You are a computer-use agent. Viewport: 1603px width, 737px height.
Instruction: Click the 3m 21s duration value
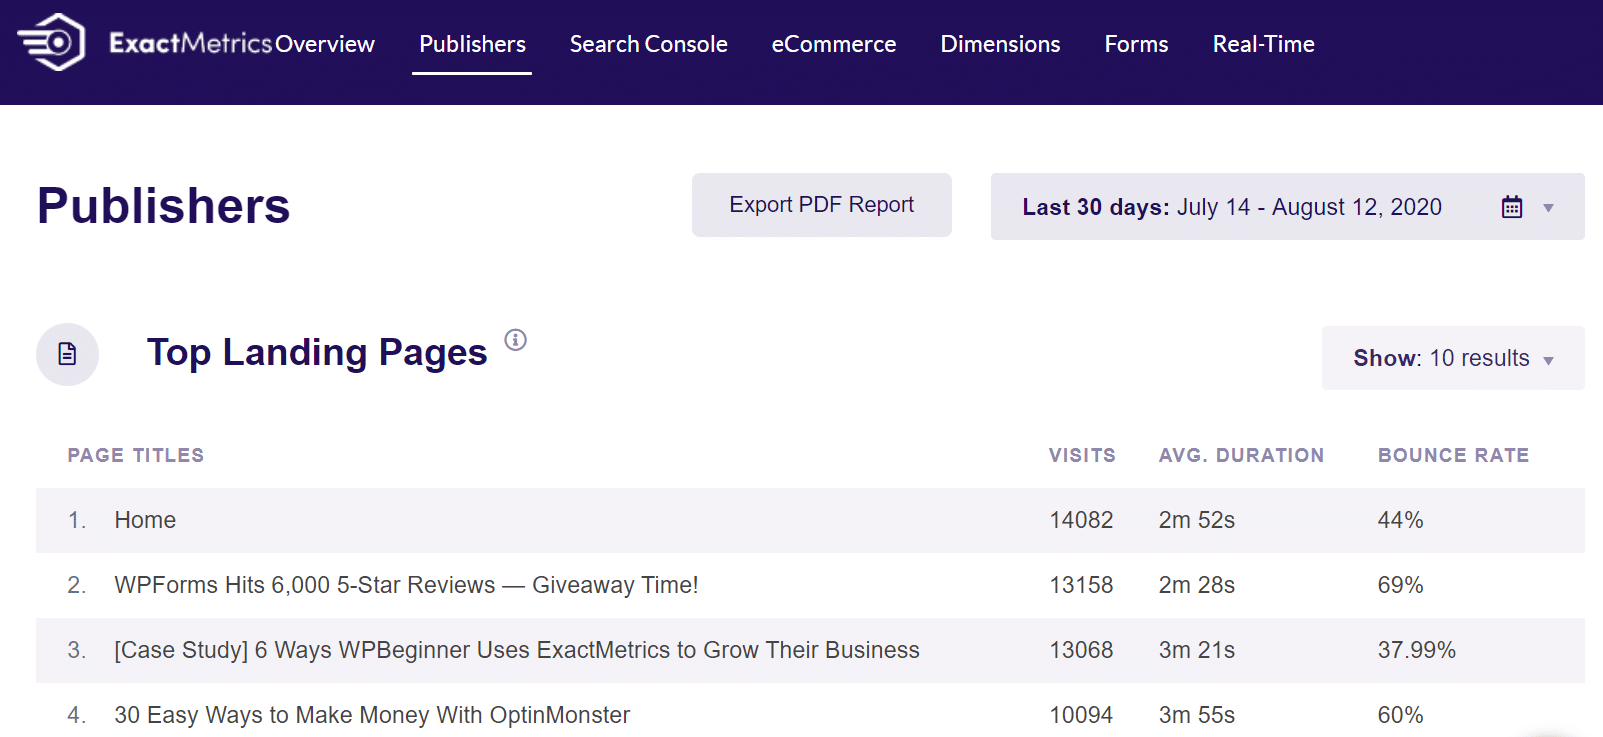(1197, 650)
